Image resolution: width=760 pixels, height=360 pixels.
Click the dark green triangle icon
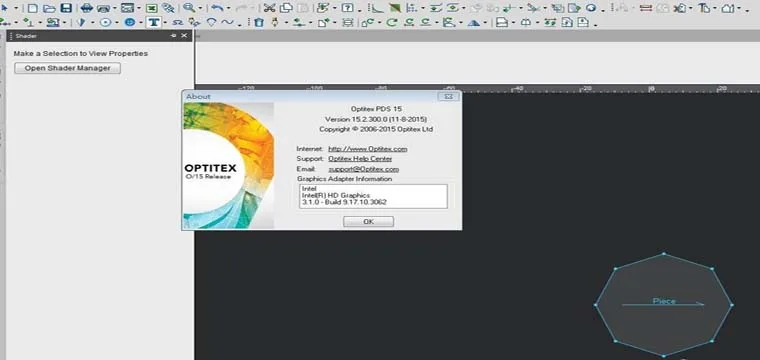click(x=395, y=8)
